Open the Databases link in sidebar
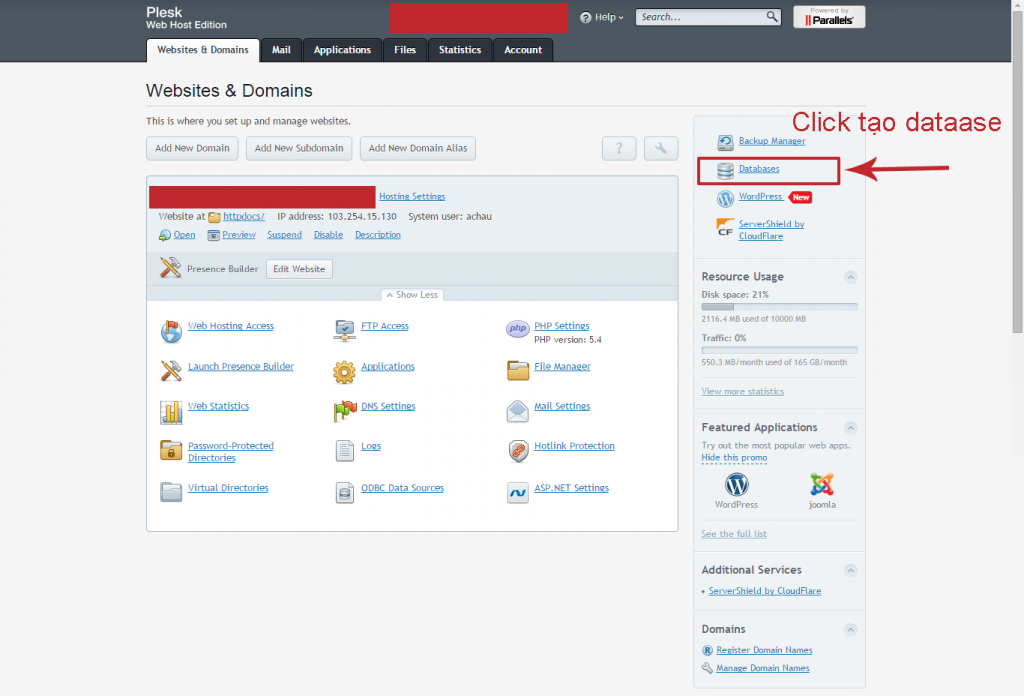Image resolution: width=1024 pixels, height=696 pixels. click(759, 169)
